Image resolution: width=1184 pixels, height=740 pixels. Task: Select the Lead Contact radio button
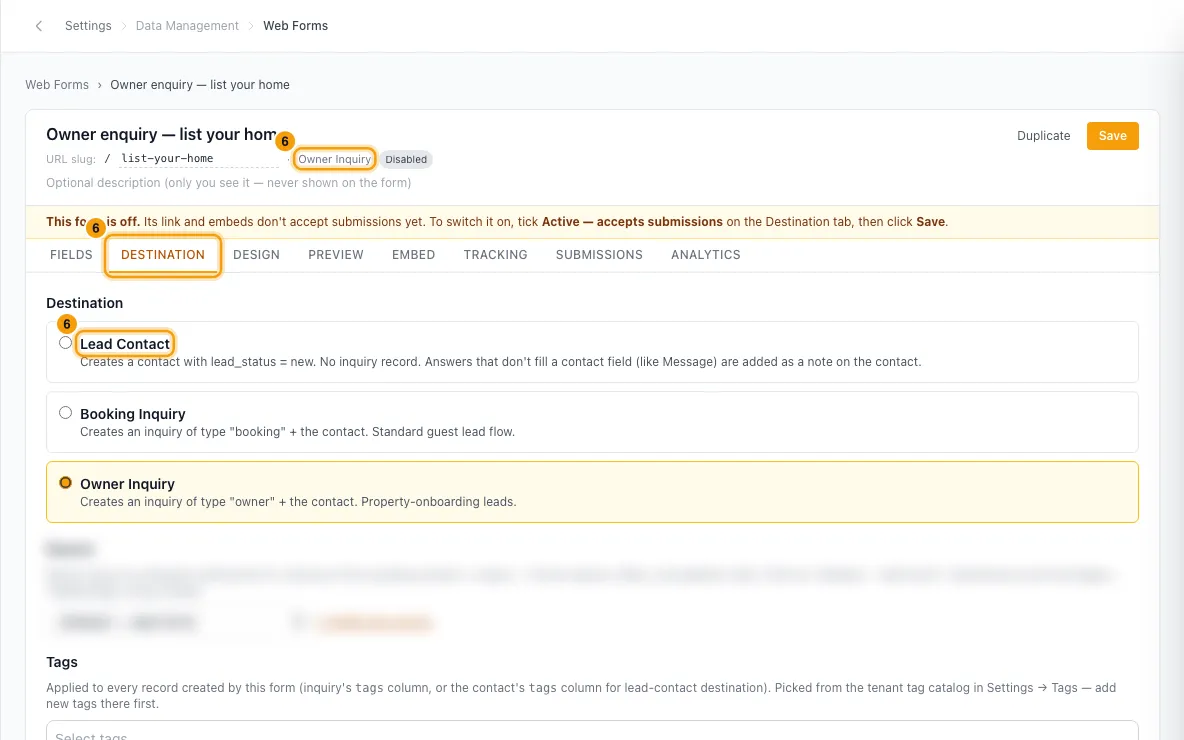click(x=66, y=343)
